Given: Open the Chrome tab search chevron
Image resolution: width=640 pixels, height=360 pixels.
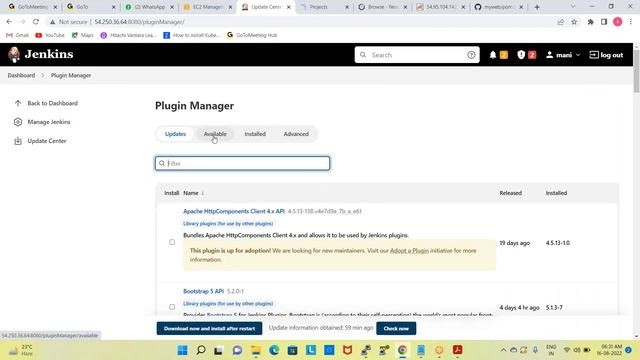Looking at the screenshot, I should (572, 7).
